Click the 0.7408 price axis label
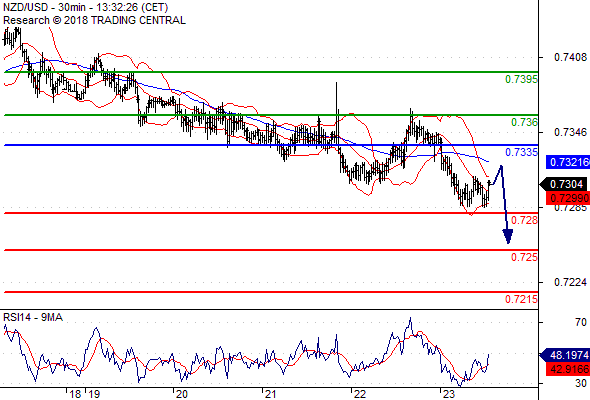 (570, 58)
